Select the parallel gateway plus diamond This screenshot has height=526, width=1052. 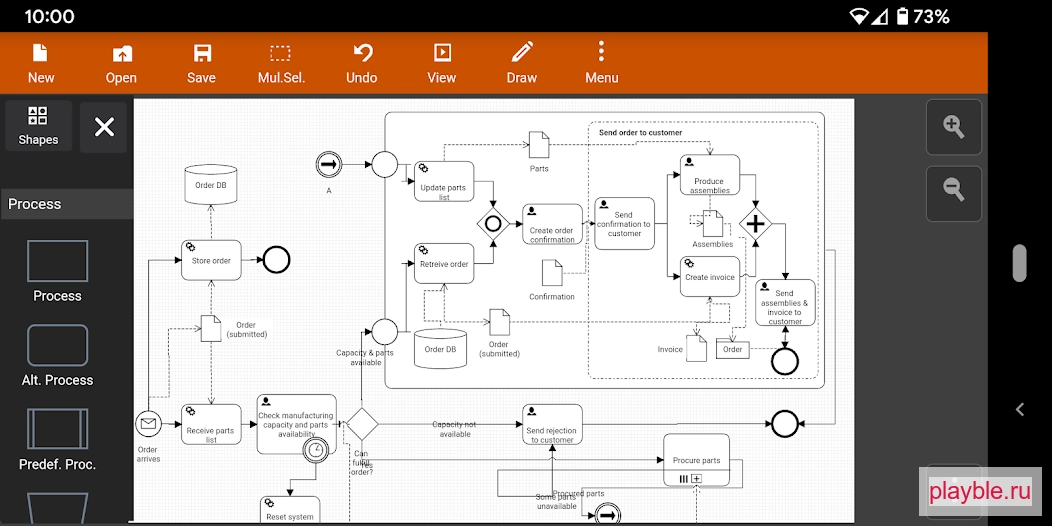[755, 223]
